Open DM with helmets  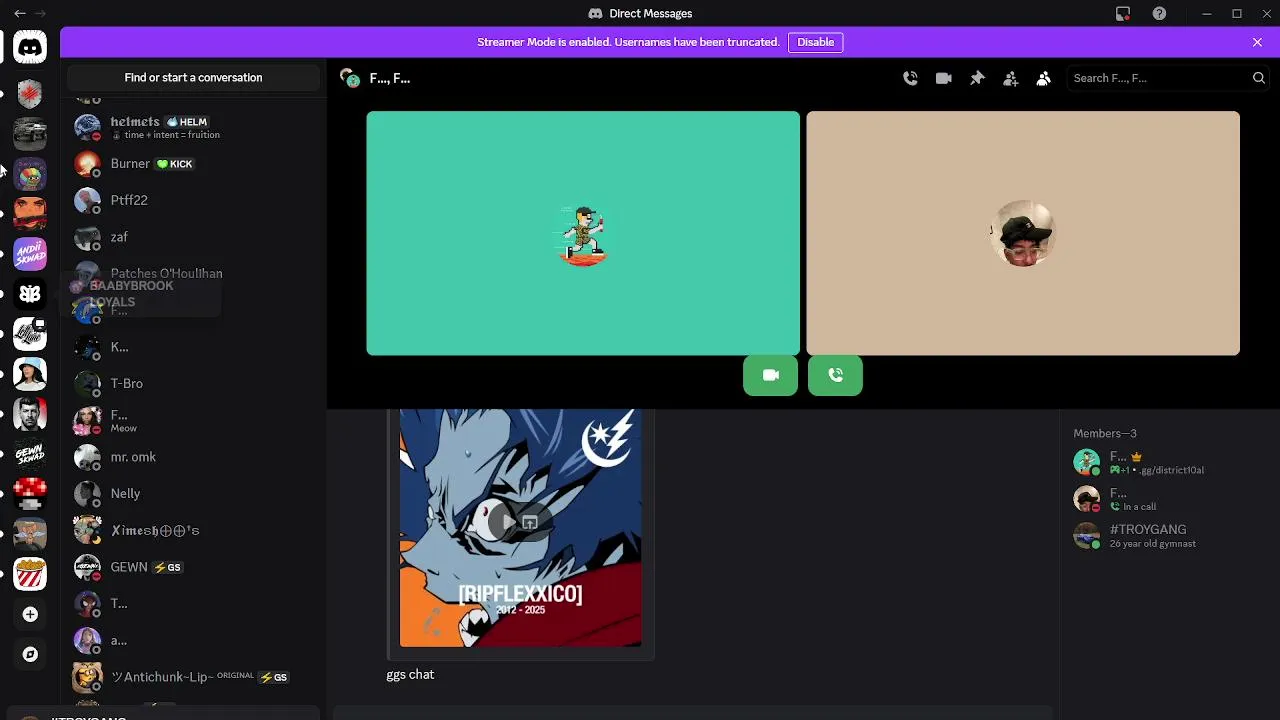pos(194,127)
